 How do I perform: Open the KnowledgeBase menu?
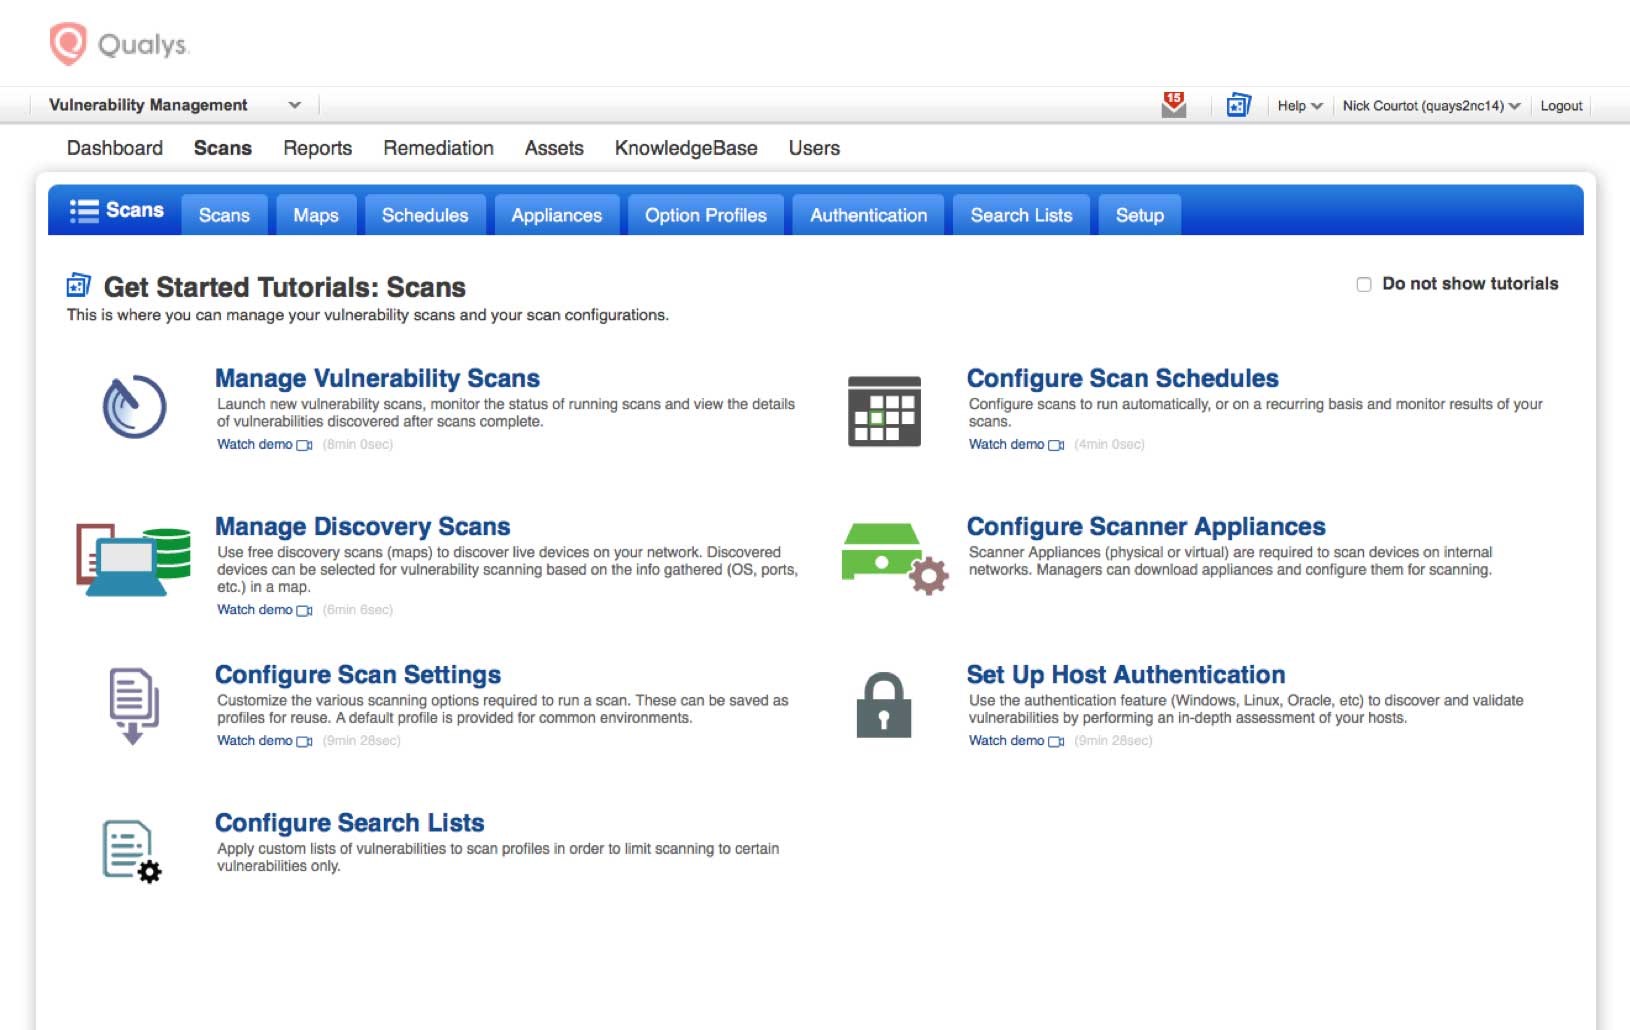(686, 148)
